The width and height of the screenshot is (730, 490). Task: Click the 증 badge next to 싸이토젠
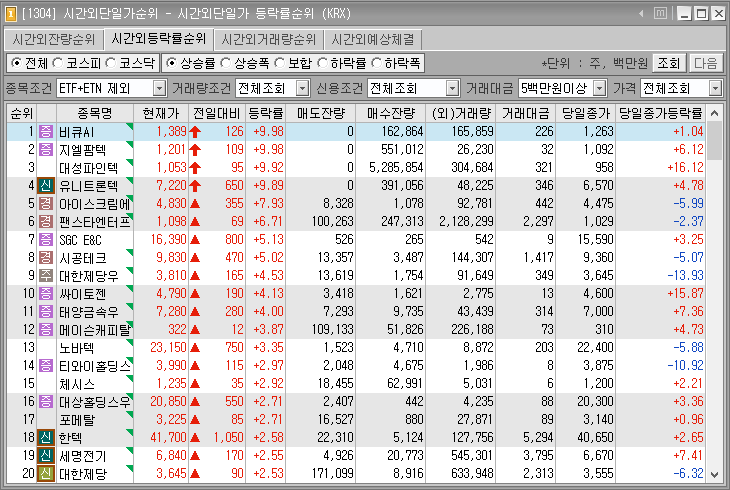(46, 293)
